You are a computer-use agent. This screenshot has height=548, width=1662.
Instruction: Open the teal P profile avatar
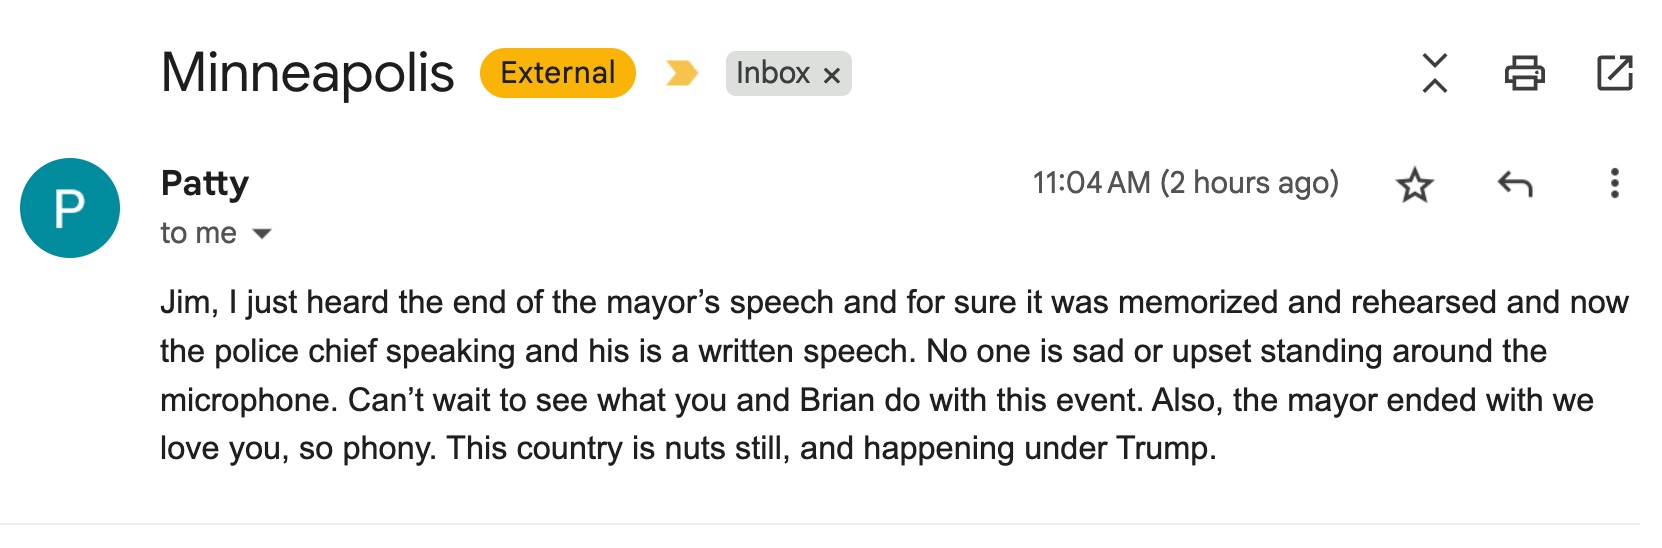coord(70,208)
